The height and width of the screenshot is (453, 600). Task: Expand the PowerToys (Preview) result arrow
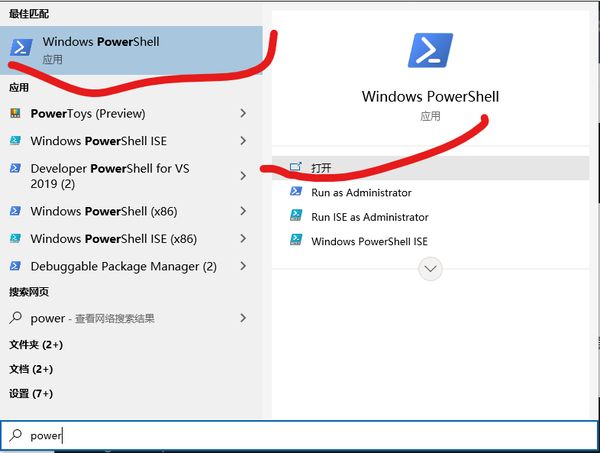tap(243, 113)
